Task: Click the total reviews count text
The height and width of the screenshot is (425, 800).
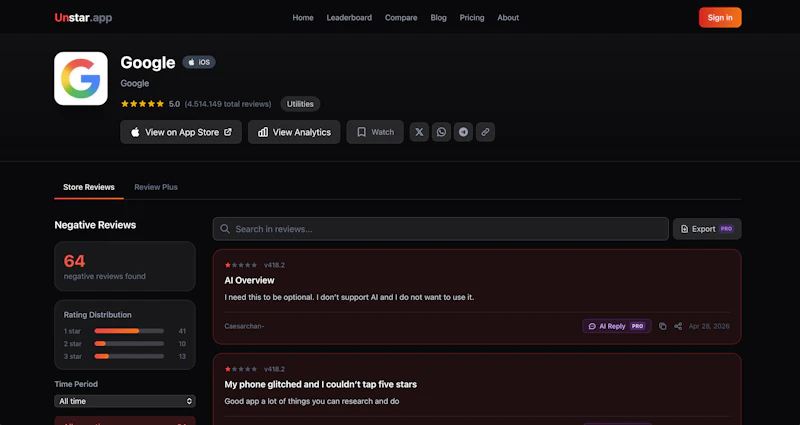Action: click(228, 104)
